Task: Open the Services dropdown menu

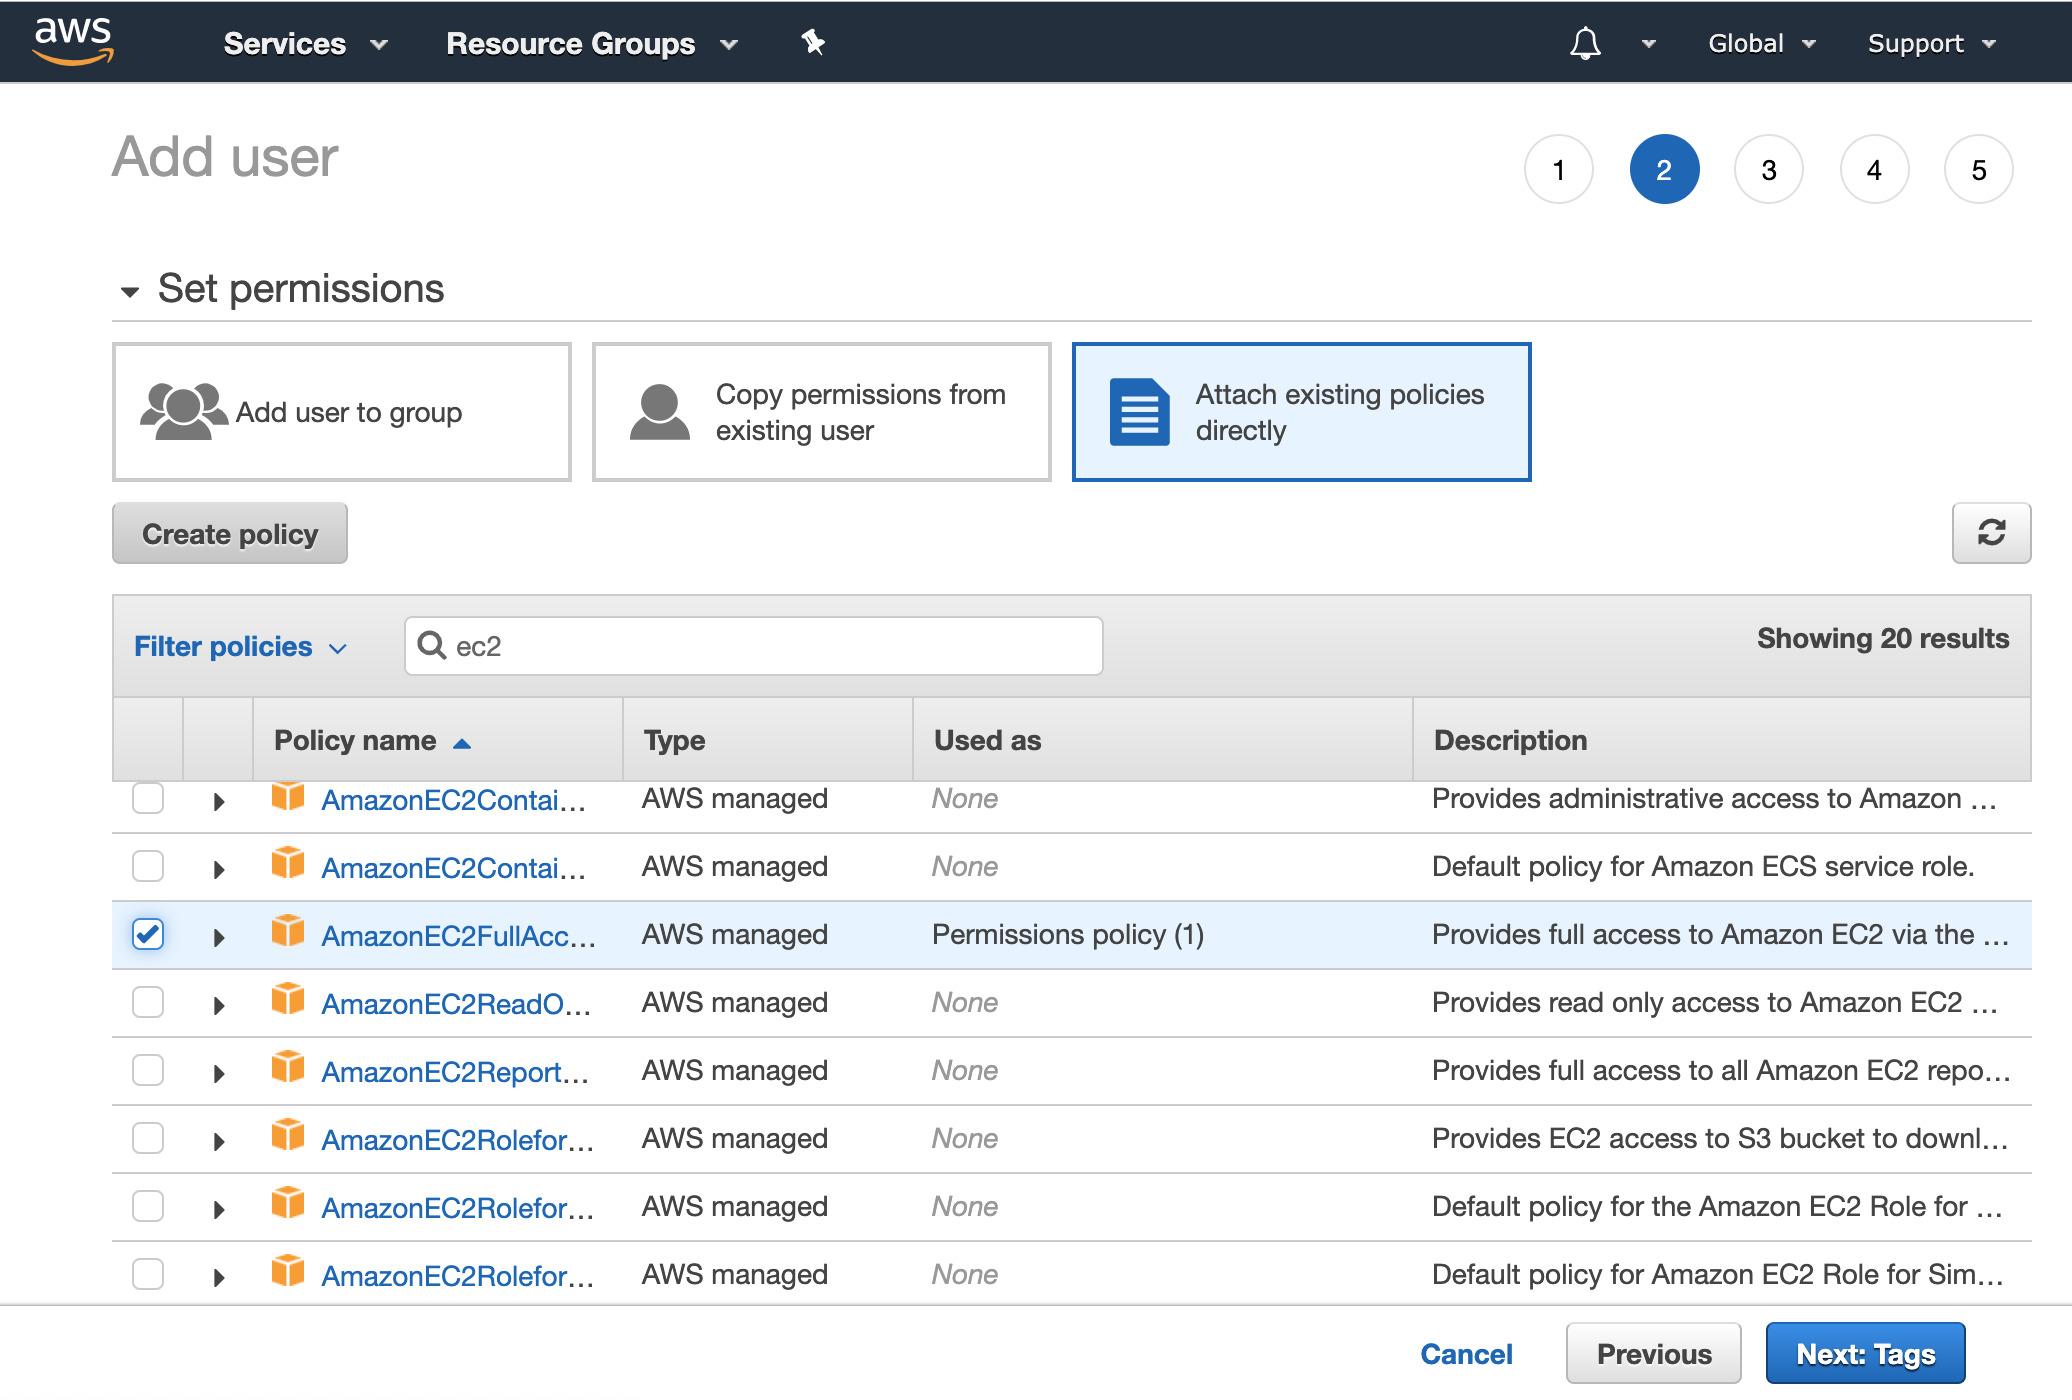Action: (x=305, y=43)
